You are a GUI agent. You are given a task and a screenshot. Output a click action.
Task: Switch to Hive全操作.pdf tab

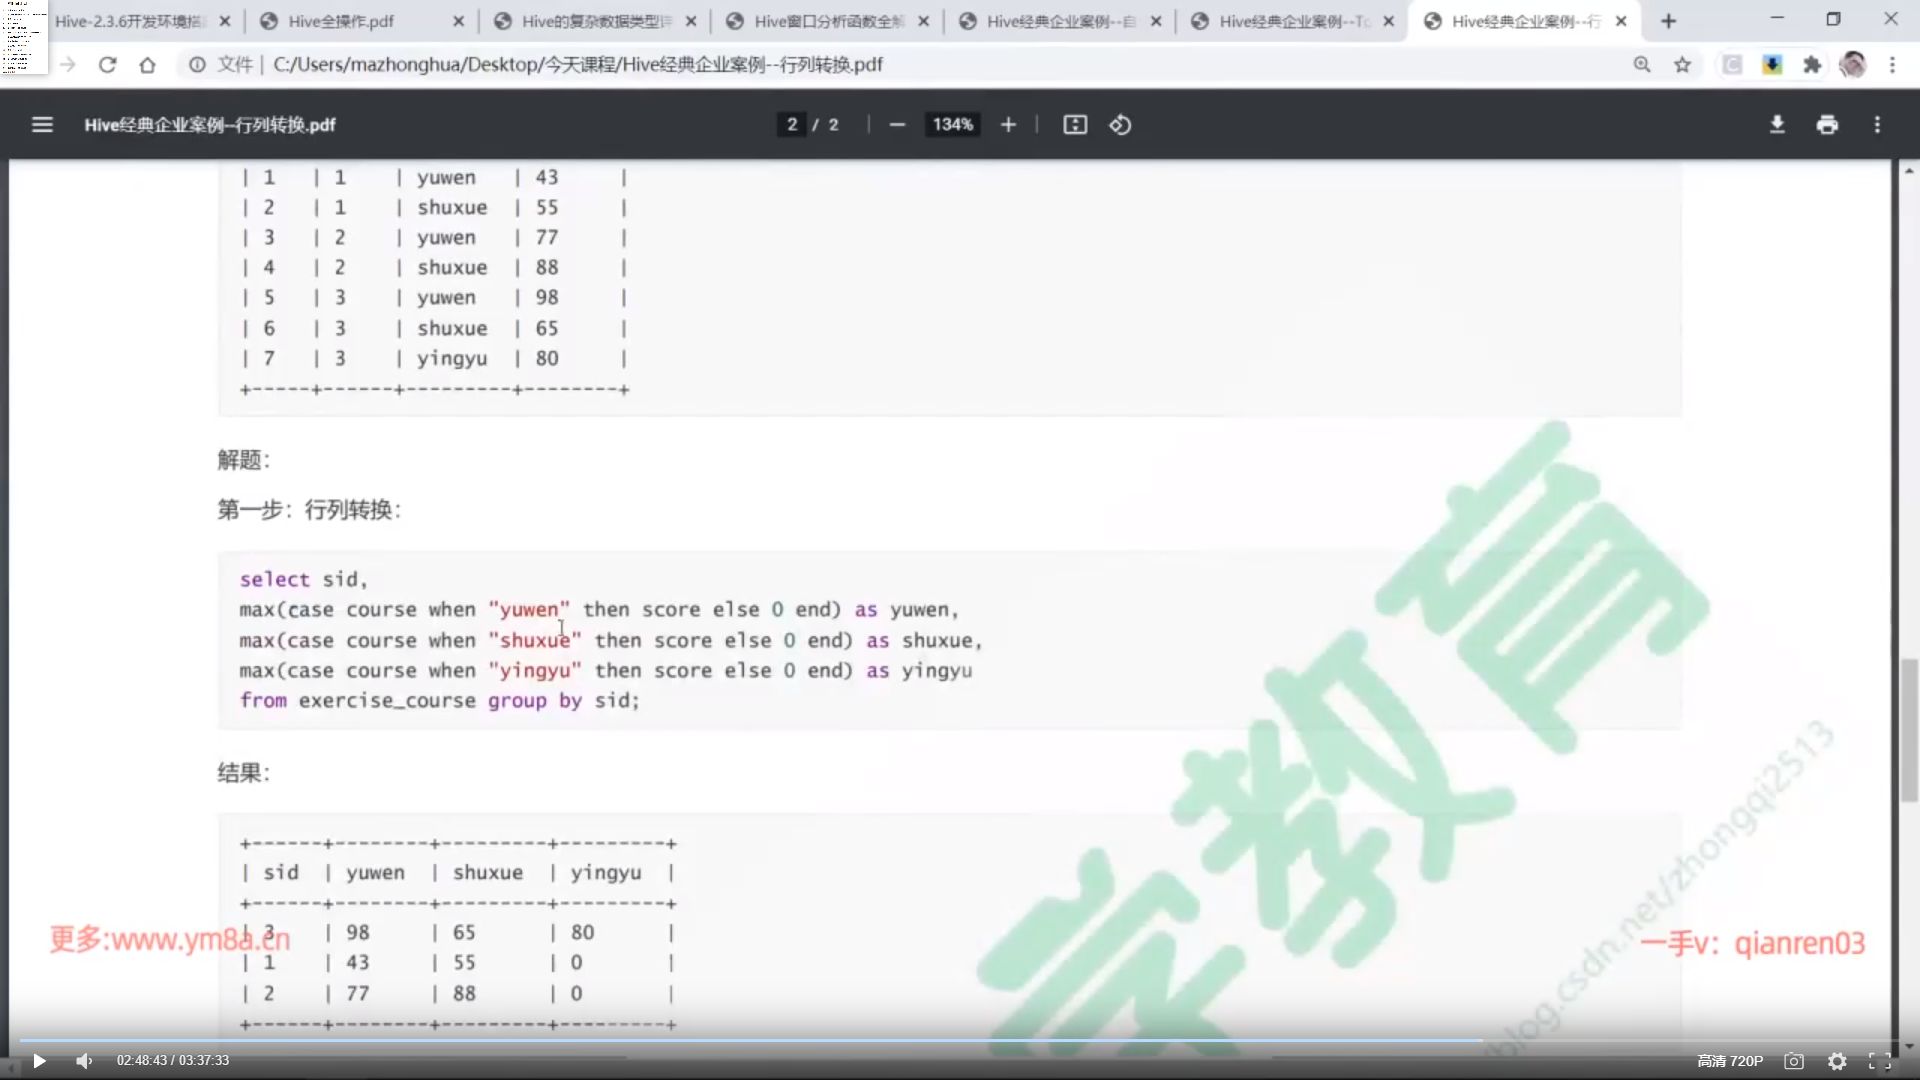(341, 21)
